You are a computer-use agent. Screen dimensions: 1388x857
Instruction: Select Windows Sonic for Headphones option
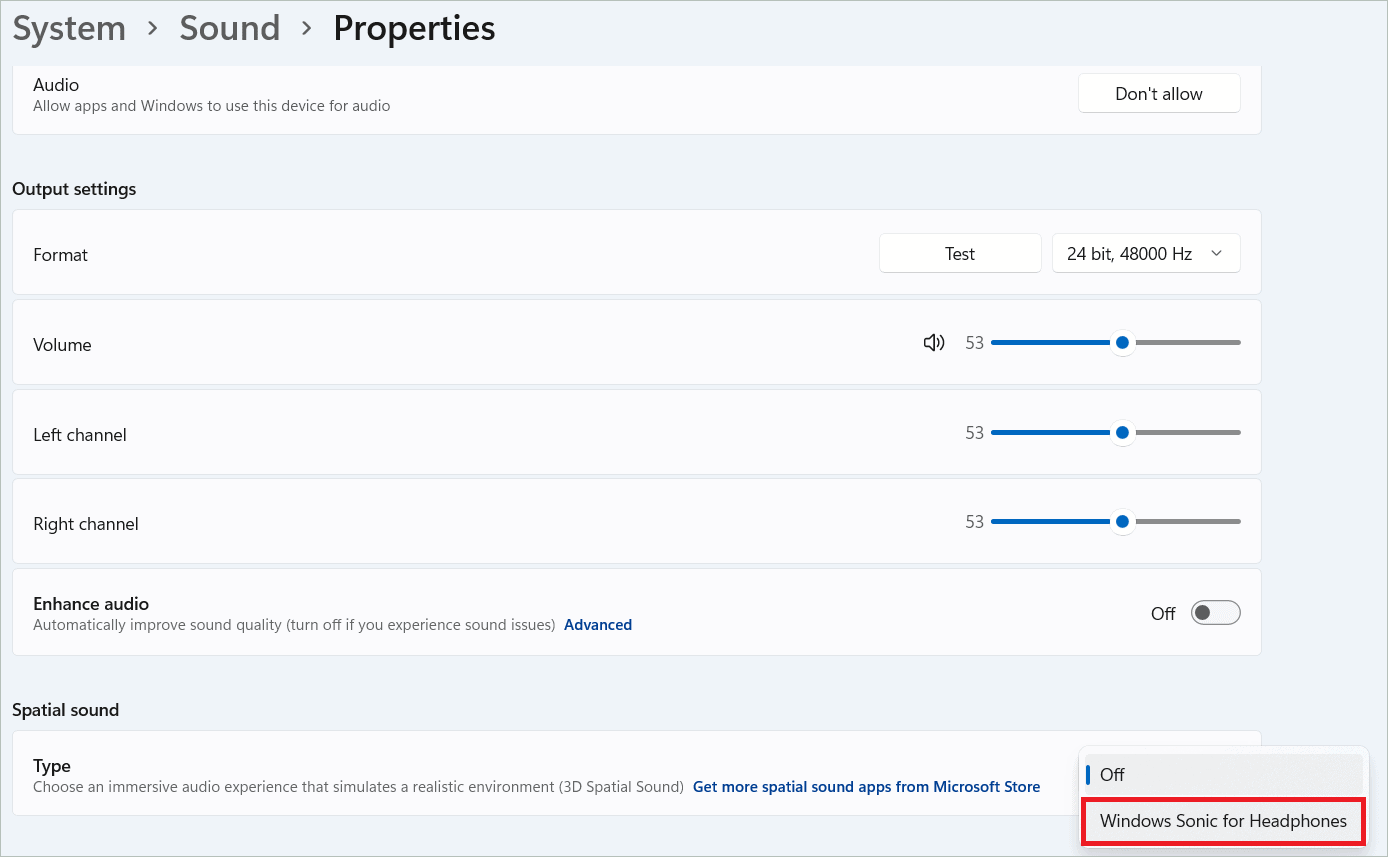coord(1222,821)
